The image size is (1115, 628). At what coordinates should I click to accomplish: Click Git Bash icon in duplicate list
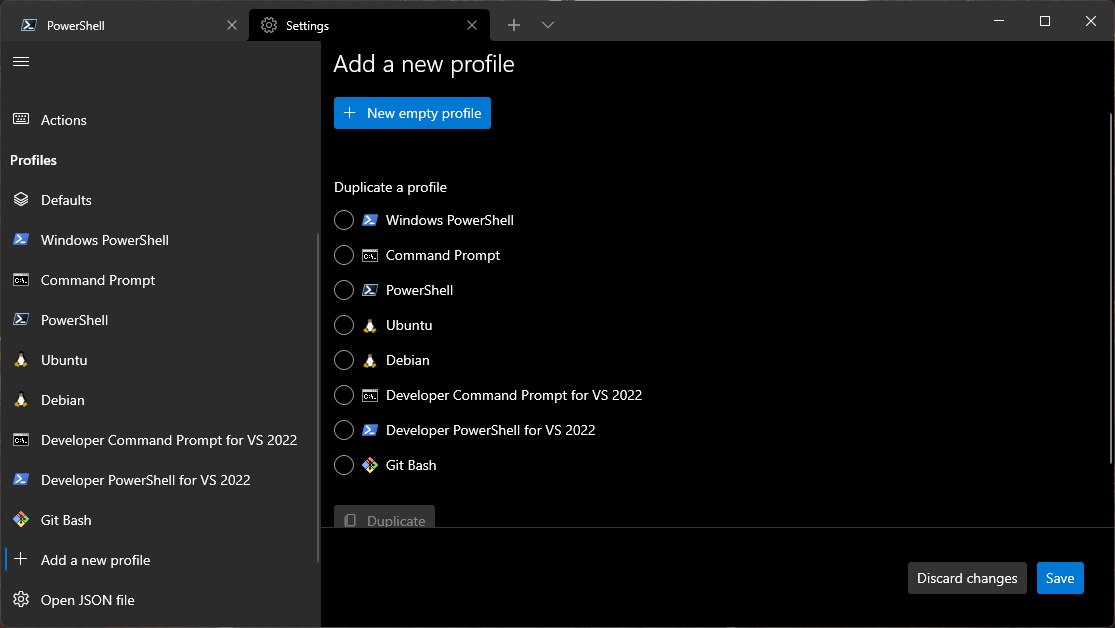pos(370,465)
